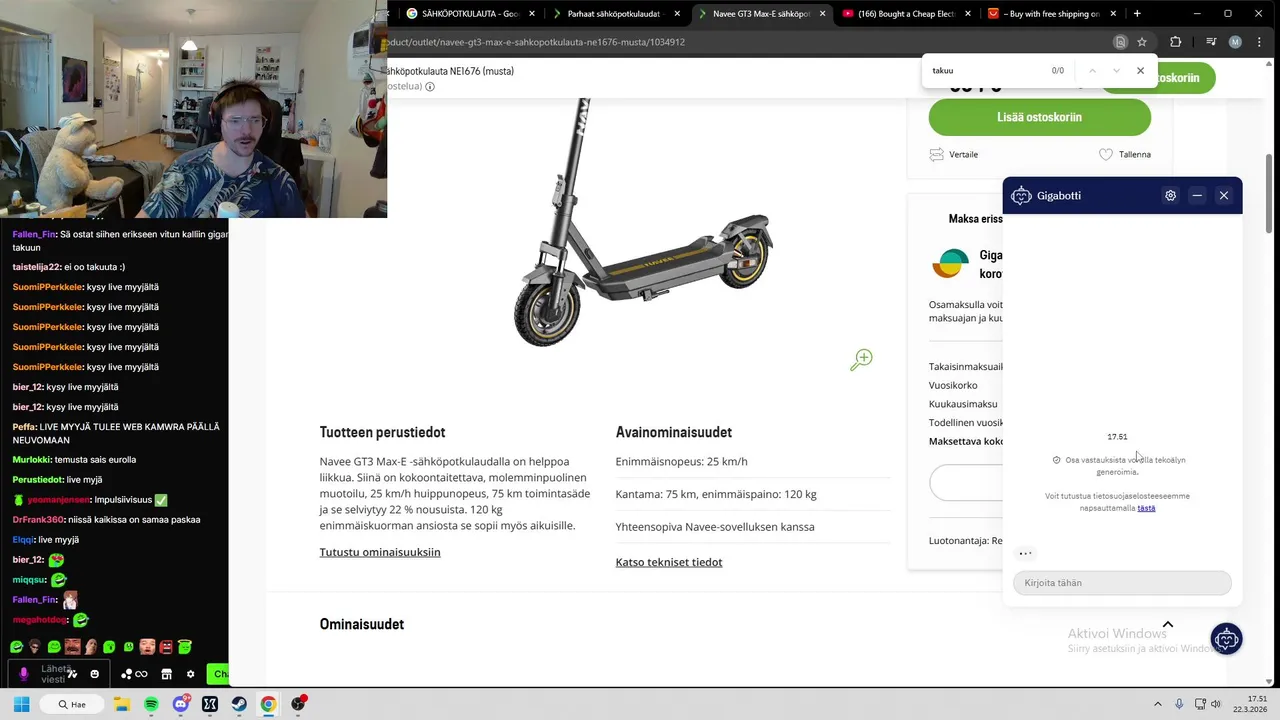
Task: Send message with green Chat button
Action: point(218,674)
